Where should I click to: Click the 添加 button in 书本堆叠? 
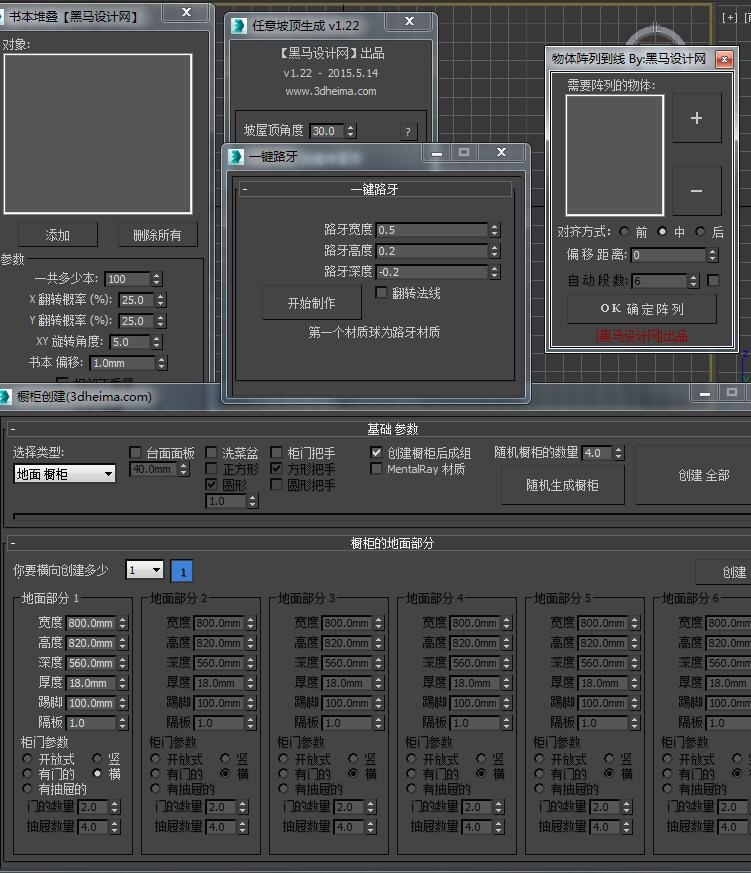(x=58, y=235)
